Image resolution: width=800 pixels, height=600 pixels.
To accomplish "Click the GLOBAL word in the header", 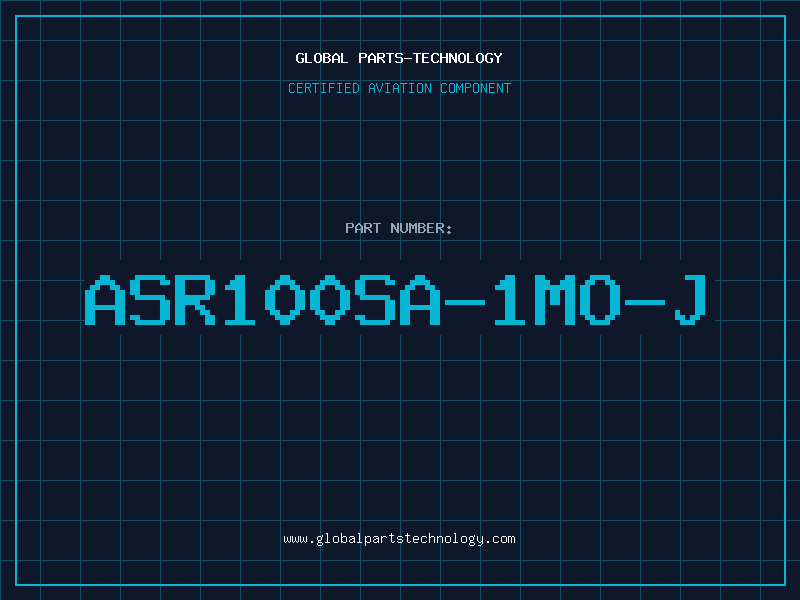I will [x=321, y=58].
